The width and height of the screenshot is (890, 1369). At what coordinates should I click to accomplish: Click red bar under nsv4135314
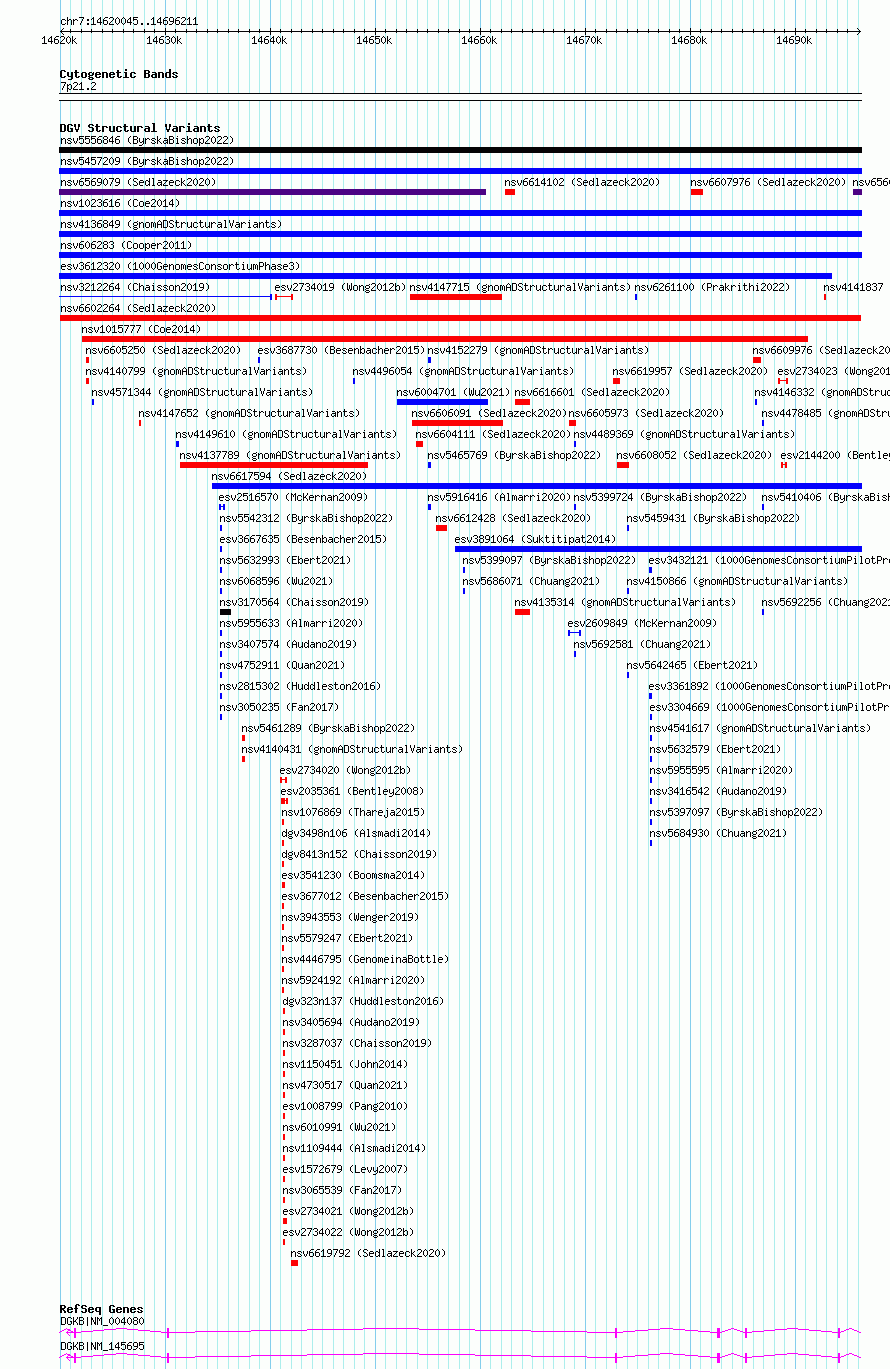(522, 612)
